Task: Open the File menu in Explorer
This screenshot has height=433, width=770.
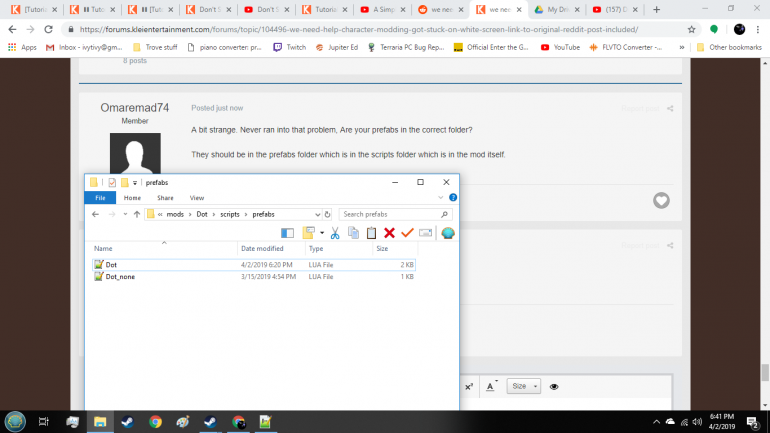Action: point(101,198)
